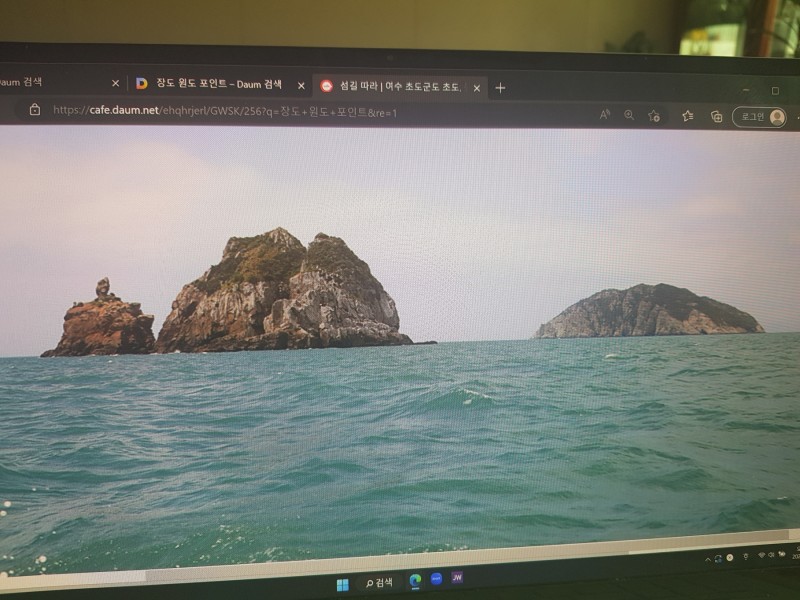Open Read Aloud from the address bar

pos(605,115)
